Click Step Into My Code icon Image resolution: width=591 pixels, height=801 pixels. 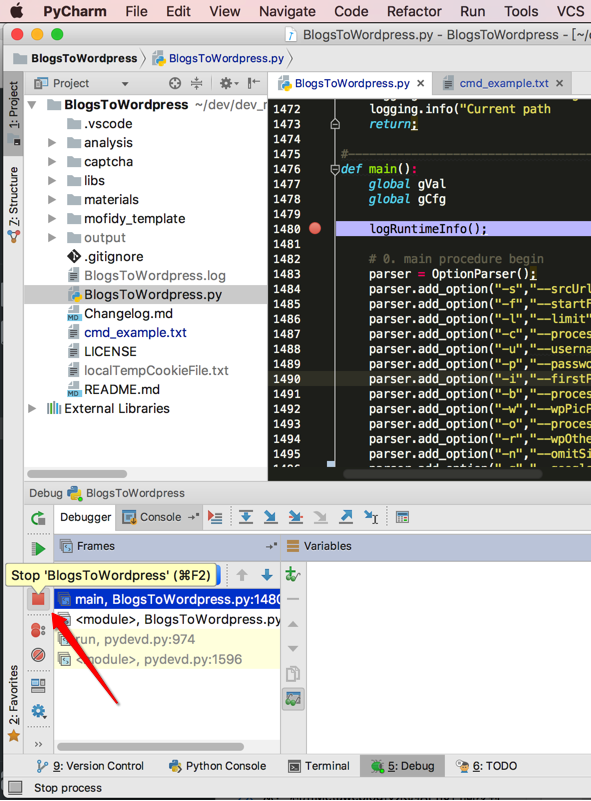point(295,517)
